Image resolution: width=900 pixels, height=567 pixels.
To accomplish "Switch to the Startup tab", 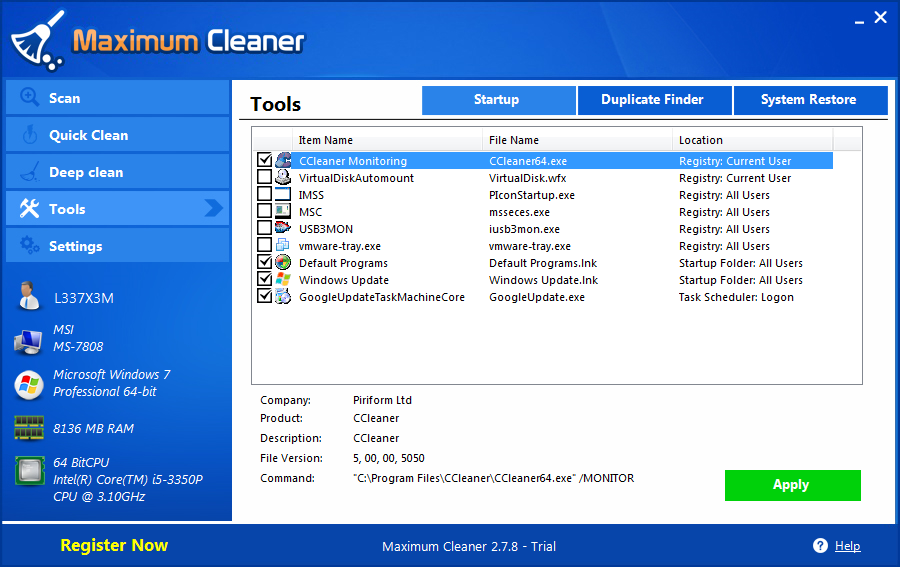I will click(x=498, y=100).
